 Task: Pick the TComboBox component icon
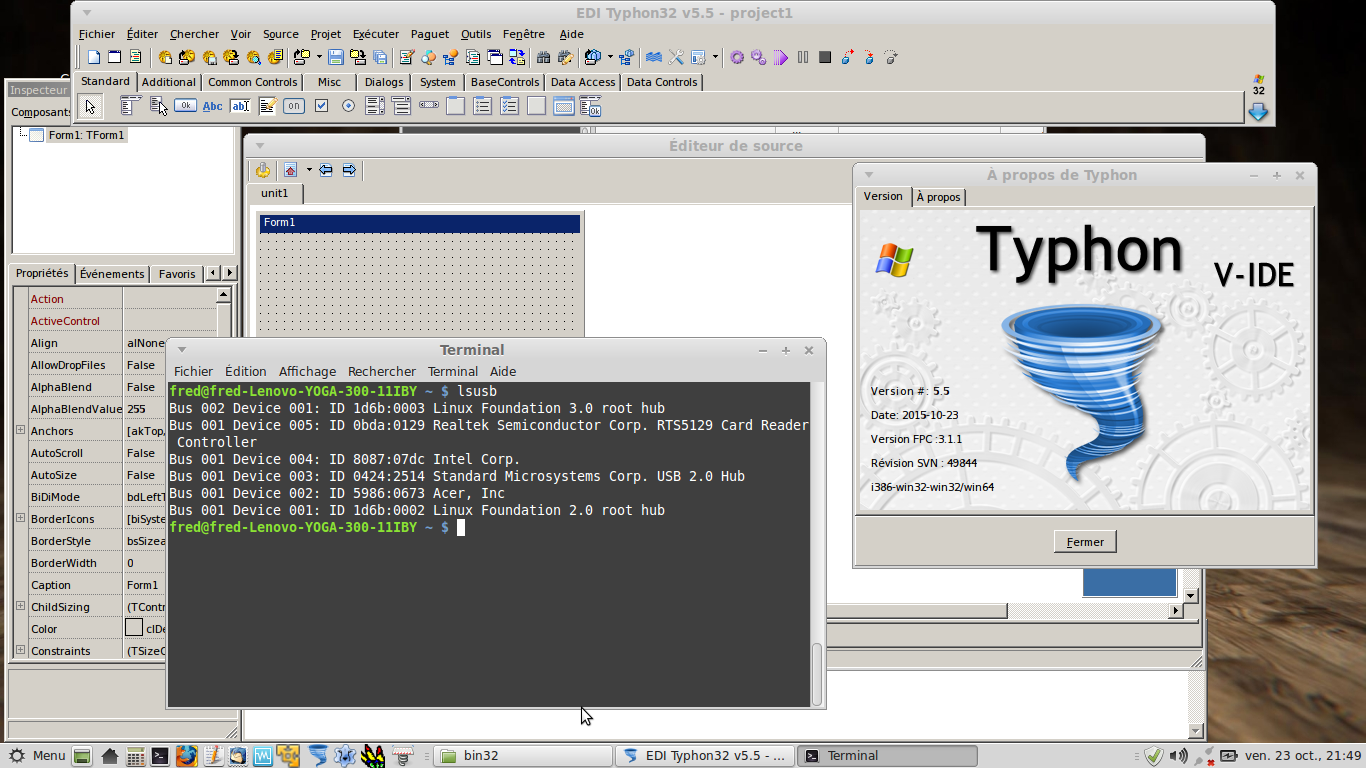click(x=402, y=106)
